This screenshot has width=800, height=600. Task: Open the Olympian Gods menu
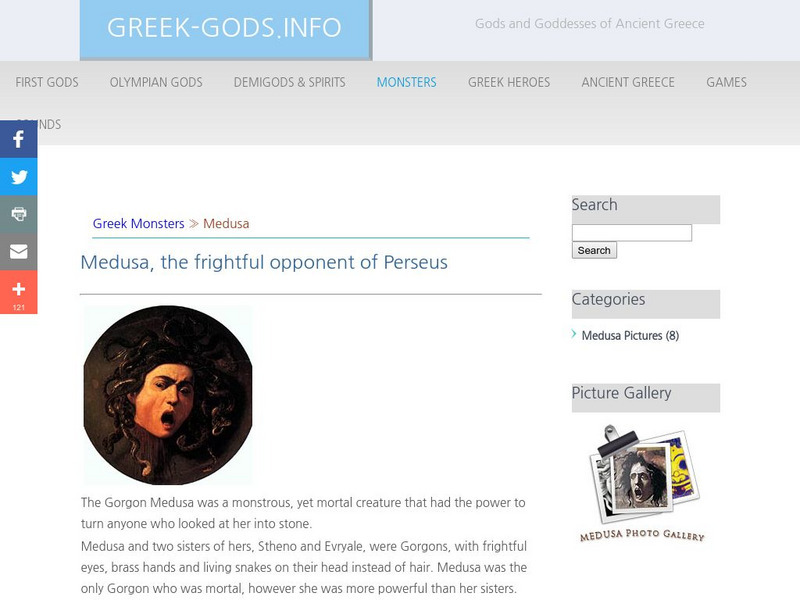(156, 82)
